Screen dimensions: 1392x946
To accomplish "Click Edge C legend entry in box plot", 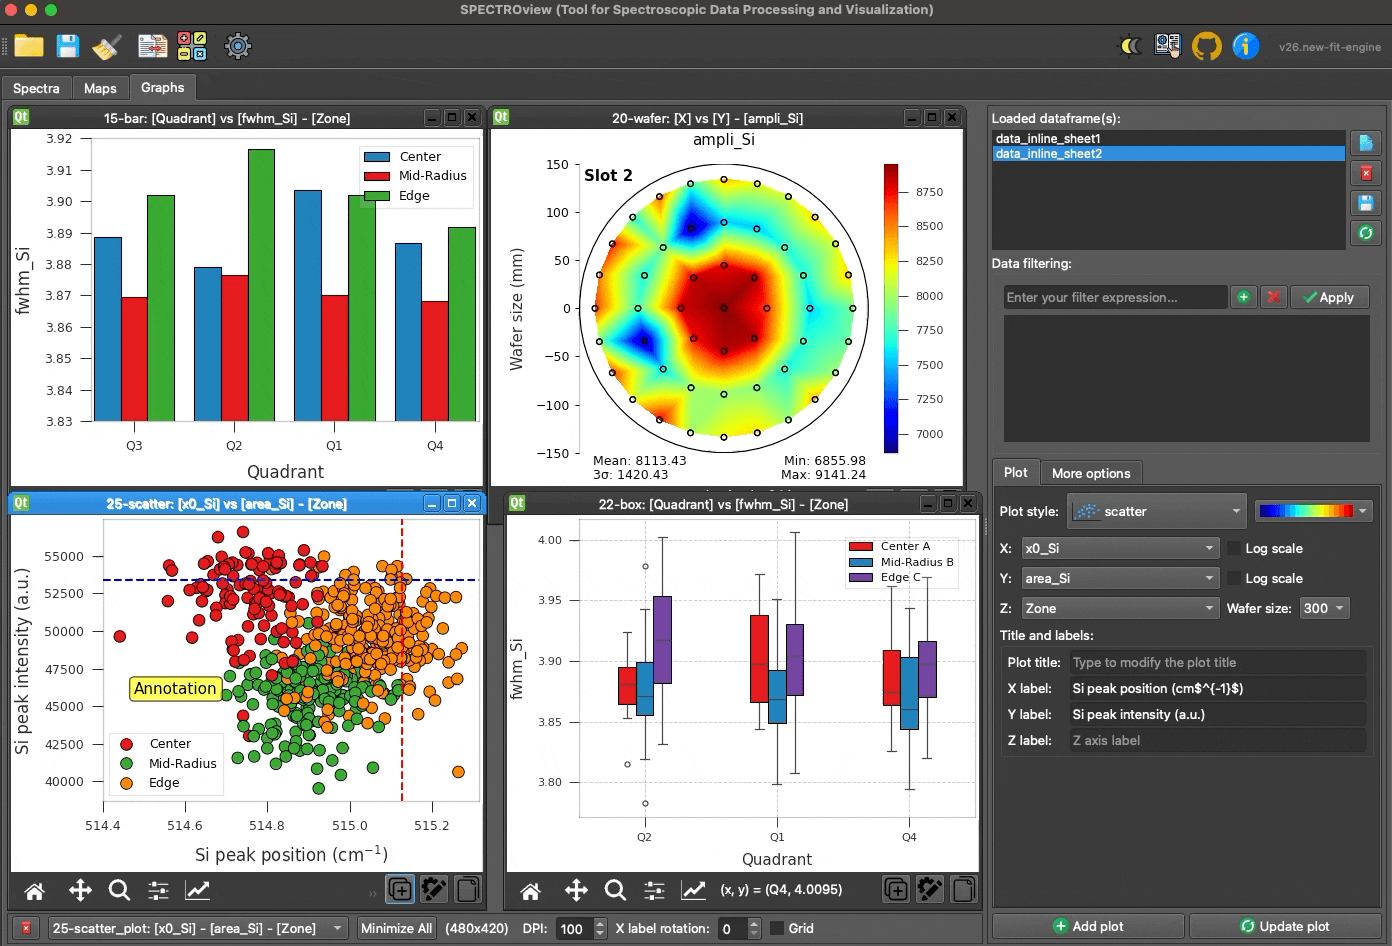I will 885,577.
